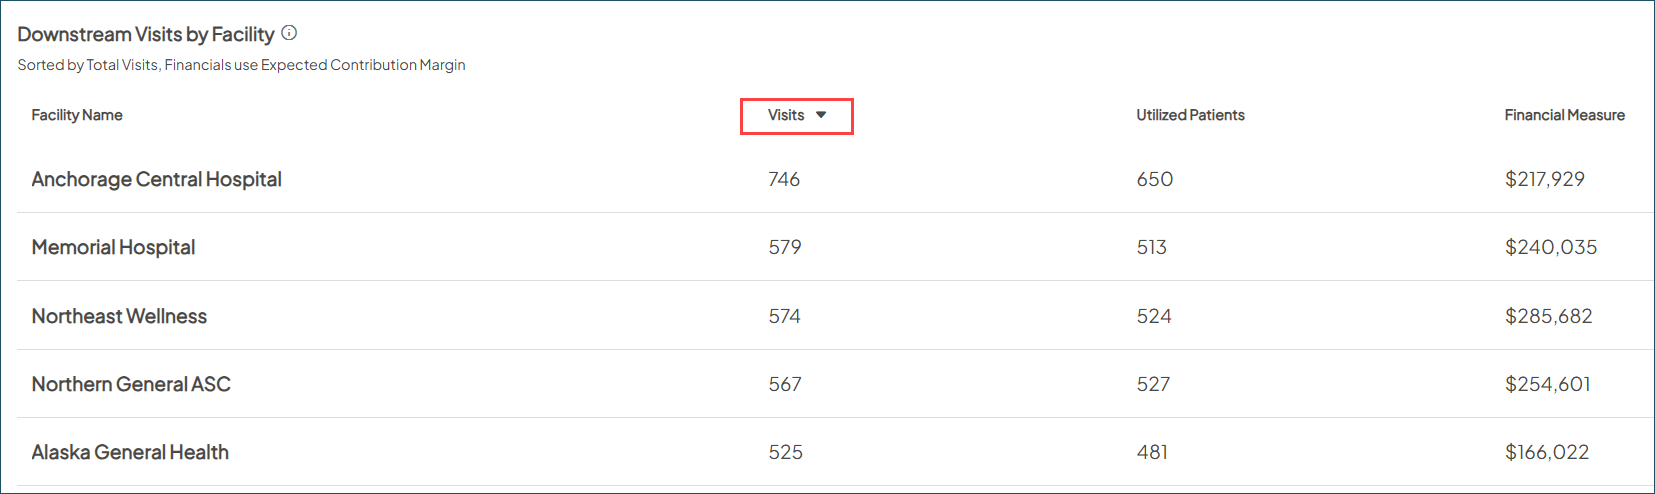Click the Facility Name column header
1655x494 pixels.
click(x=77, y=115)
